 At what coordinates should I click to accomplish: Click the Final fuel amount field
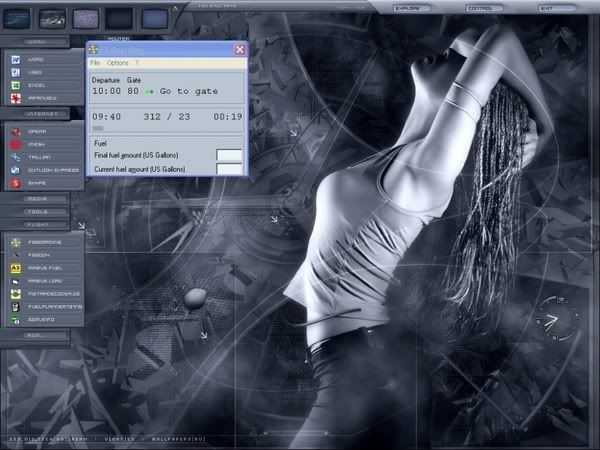pyautogui.click(x=229, y=155)
